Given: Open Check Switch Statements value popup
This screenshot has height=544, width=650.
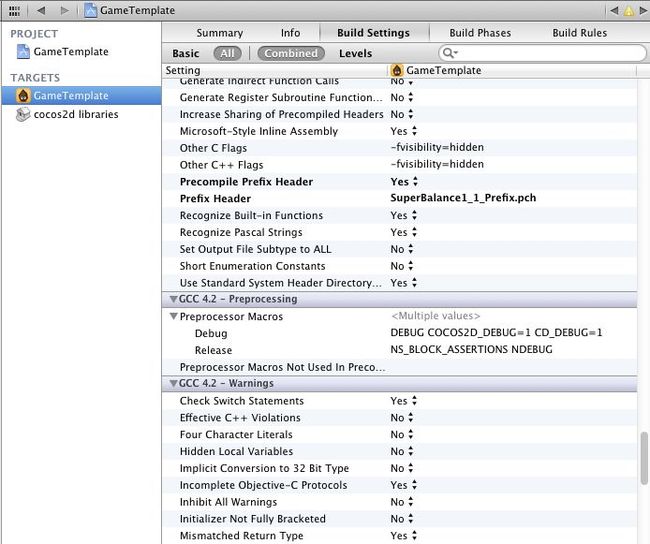Looking at the screenshot, I should click(403, 401).
